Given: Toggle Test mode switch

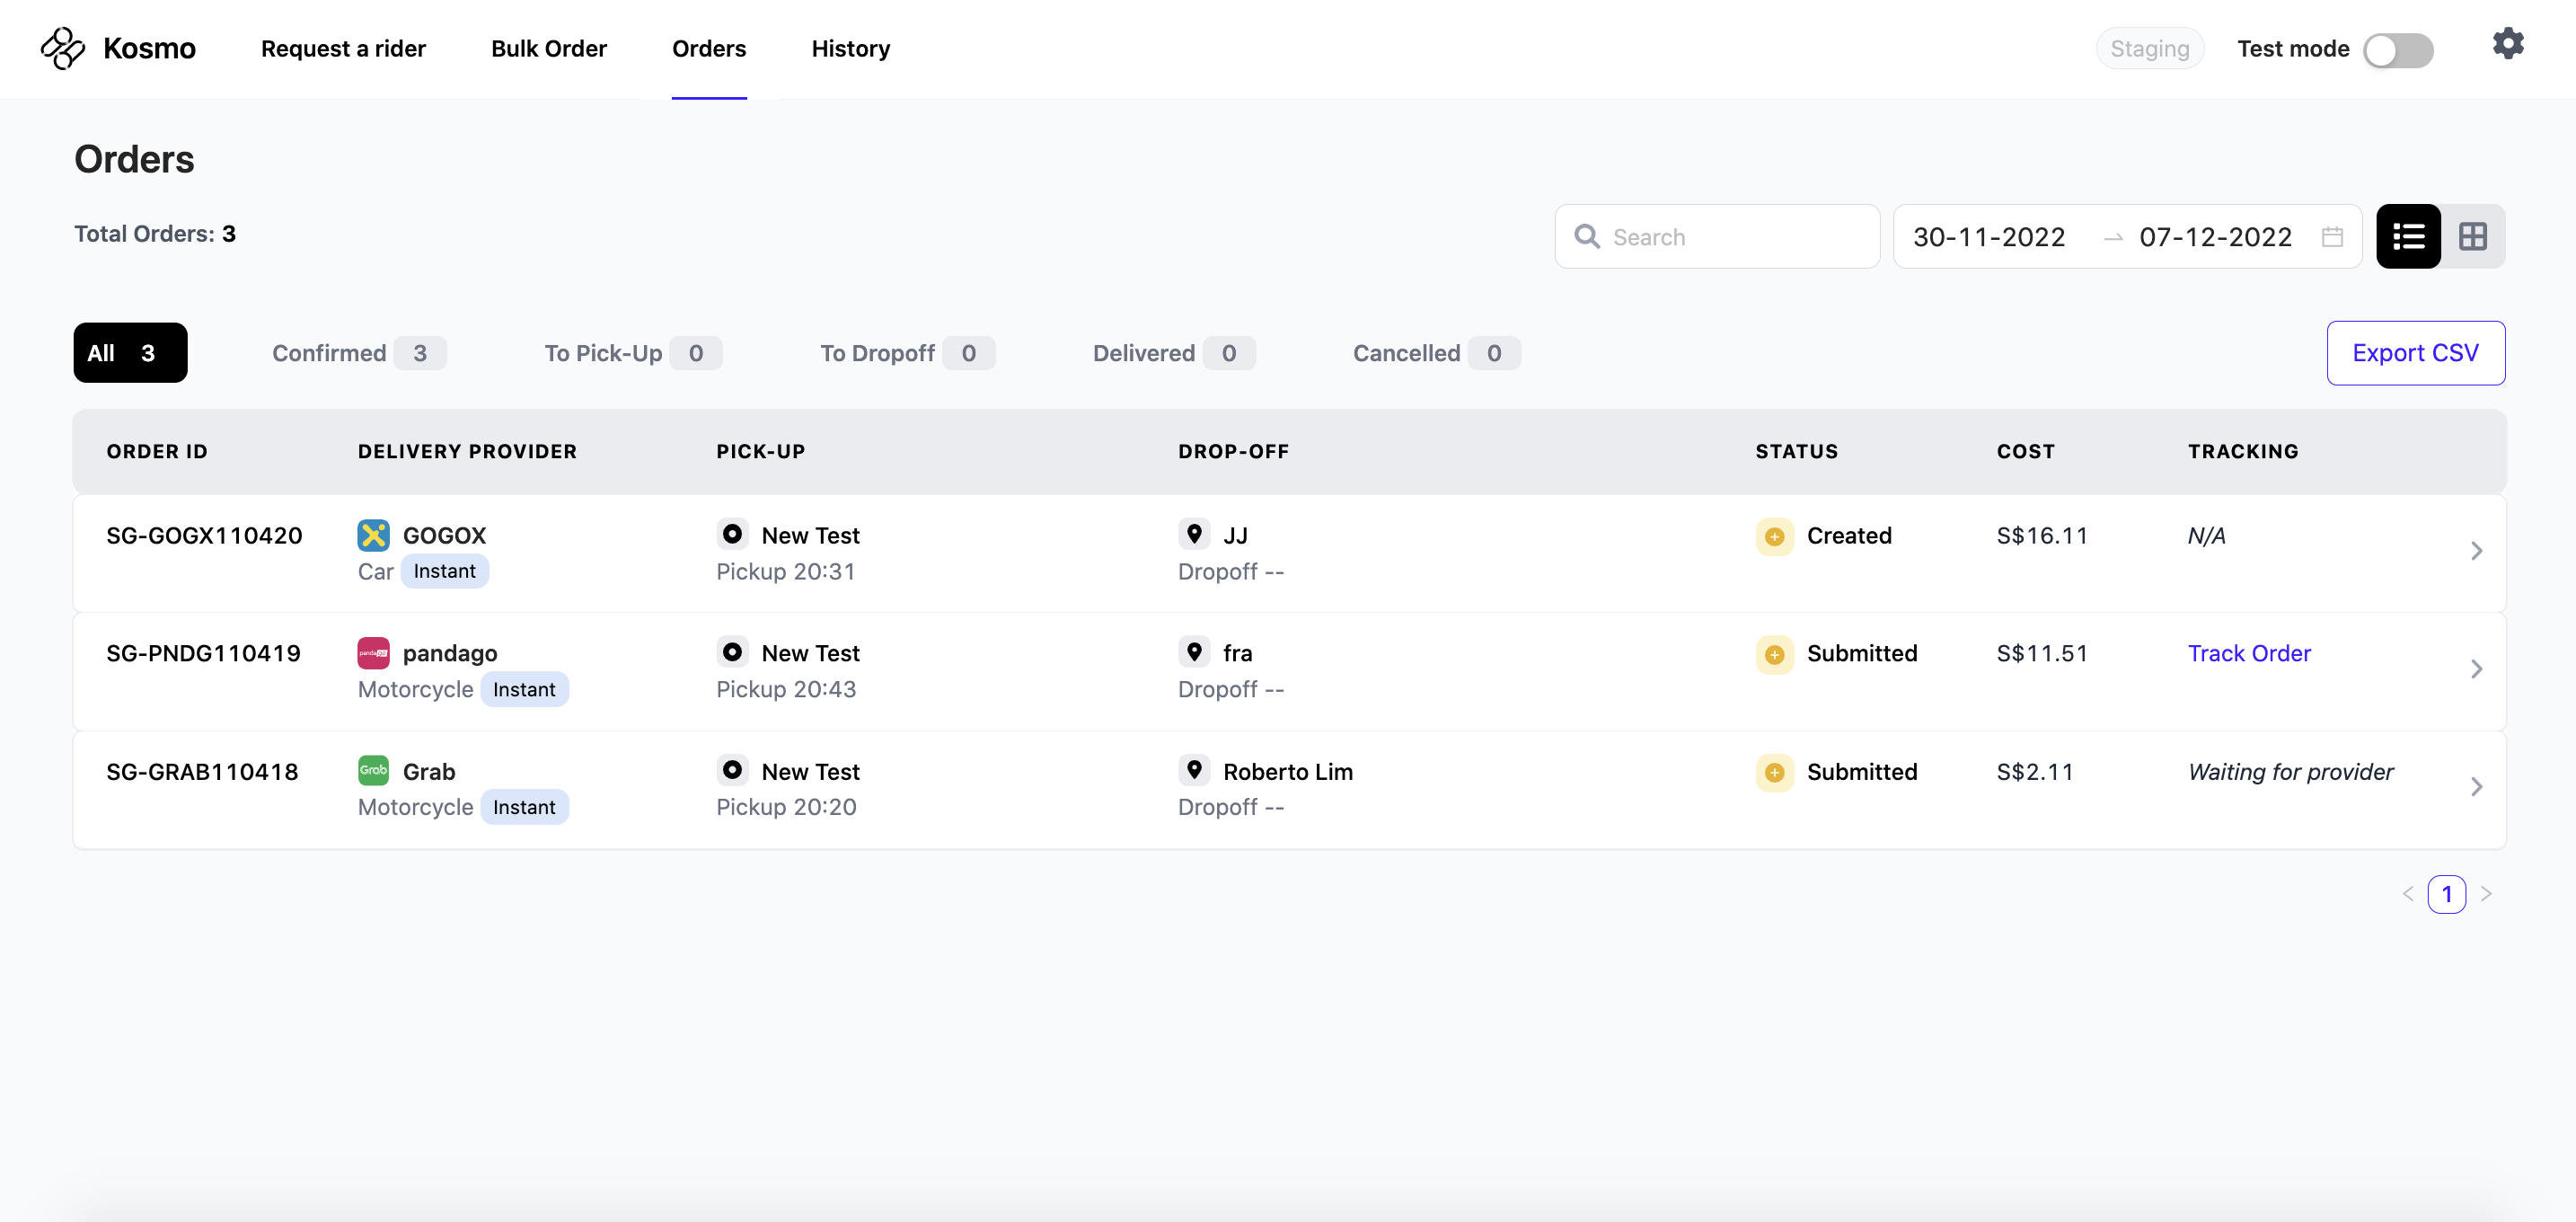Looking at the screenshot, I should 2397,50.
